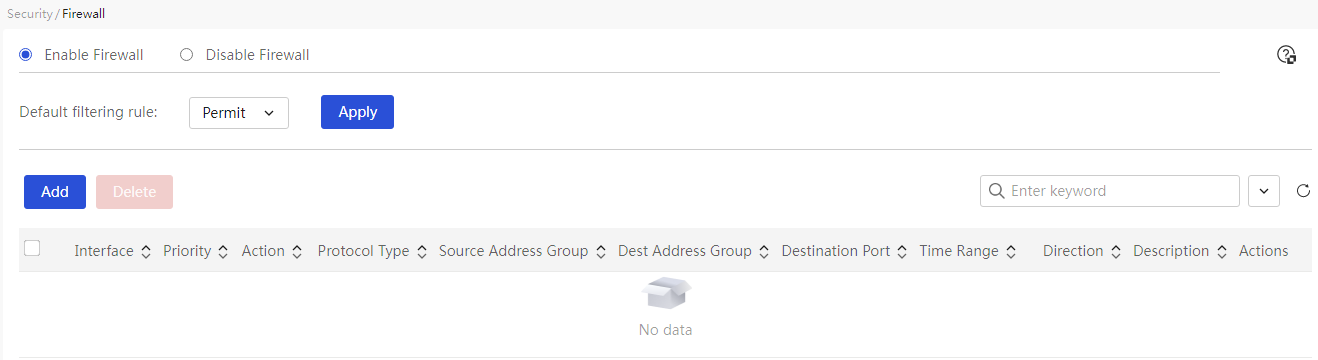Screen dimensions: 1318x360
Task: Click the Apply button
Action: (x=357, y=112)
